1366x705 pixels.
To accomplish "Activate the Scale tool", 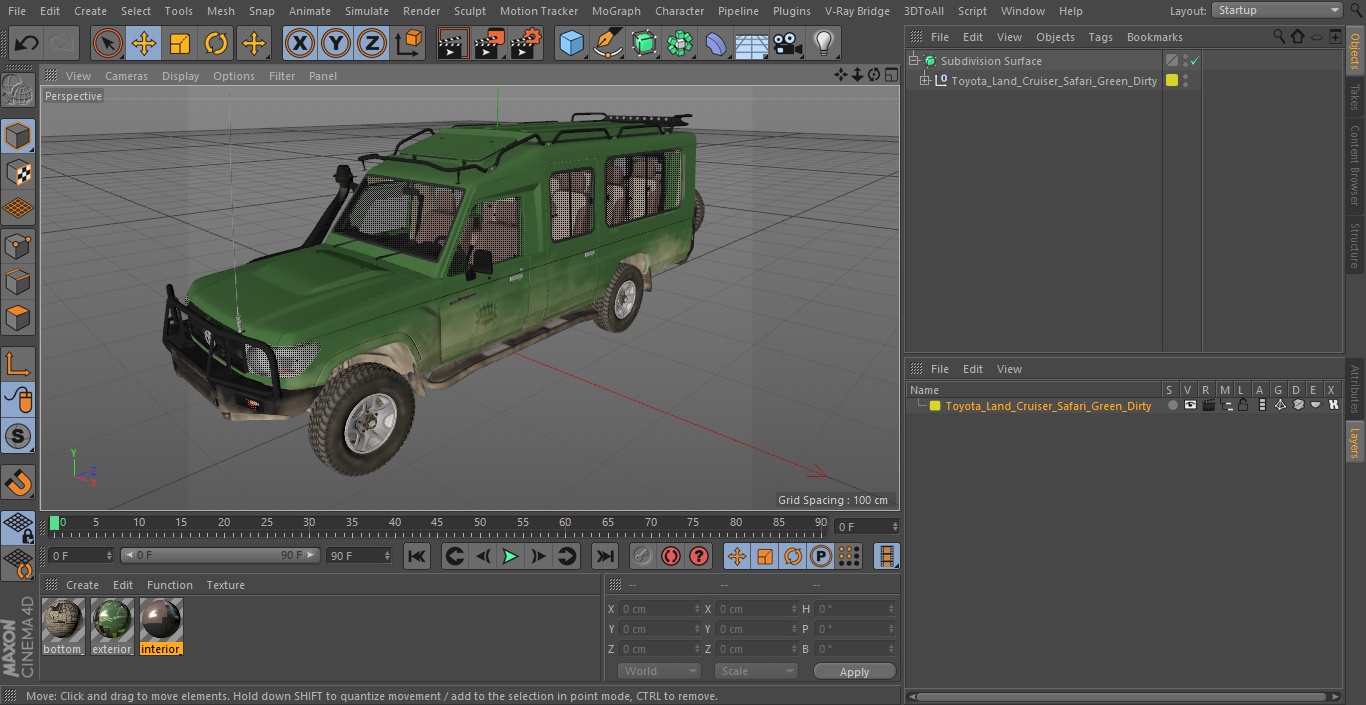I will coord(180,43).
